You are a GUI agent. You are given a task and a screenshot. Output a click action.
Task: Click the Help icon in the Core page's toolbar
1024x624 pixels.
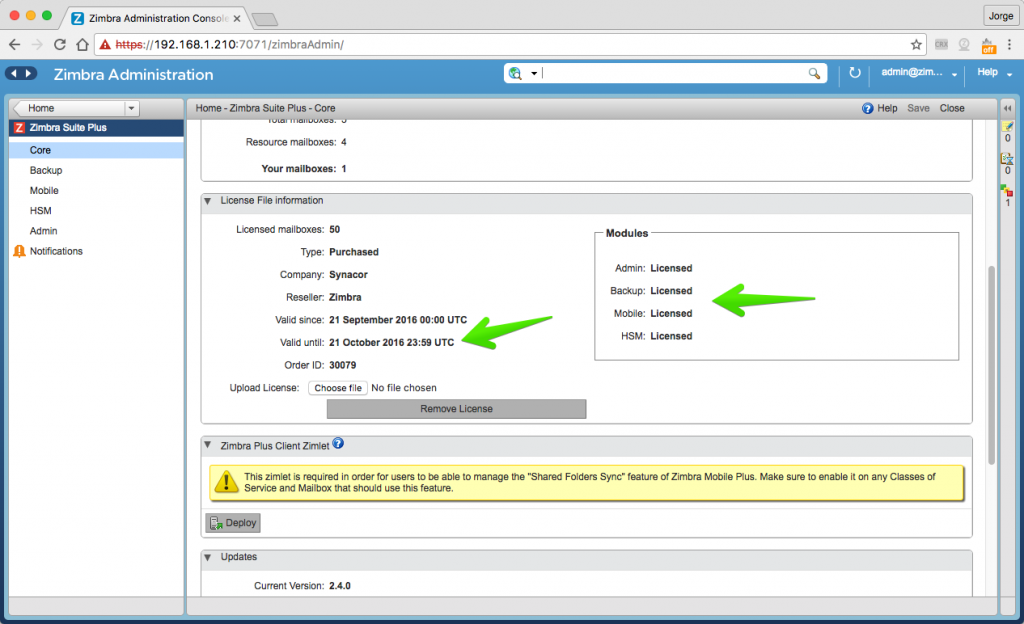pos(880,108)
